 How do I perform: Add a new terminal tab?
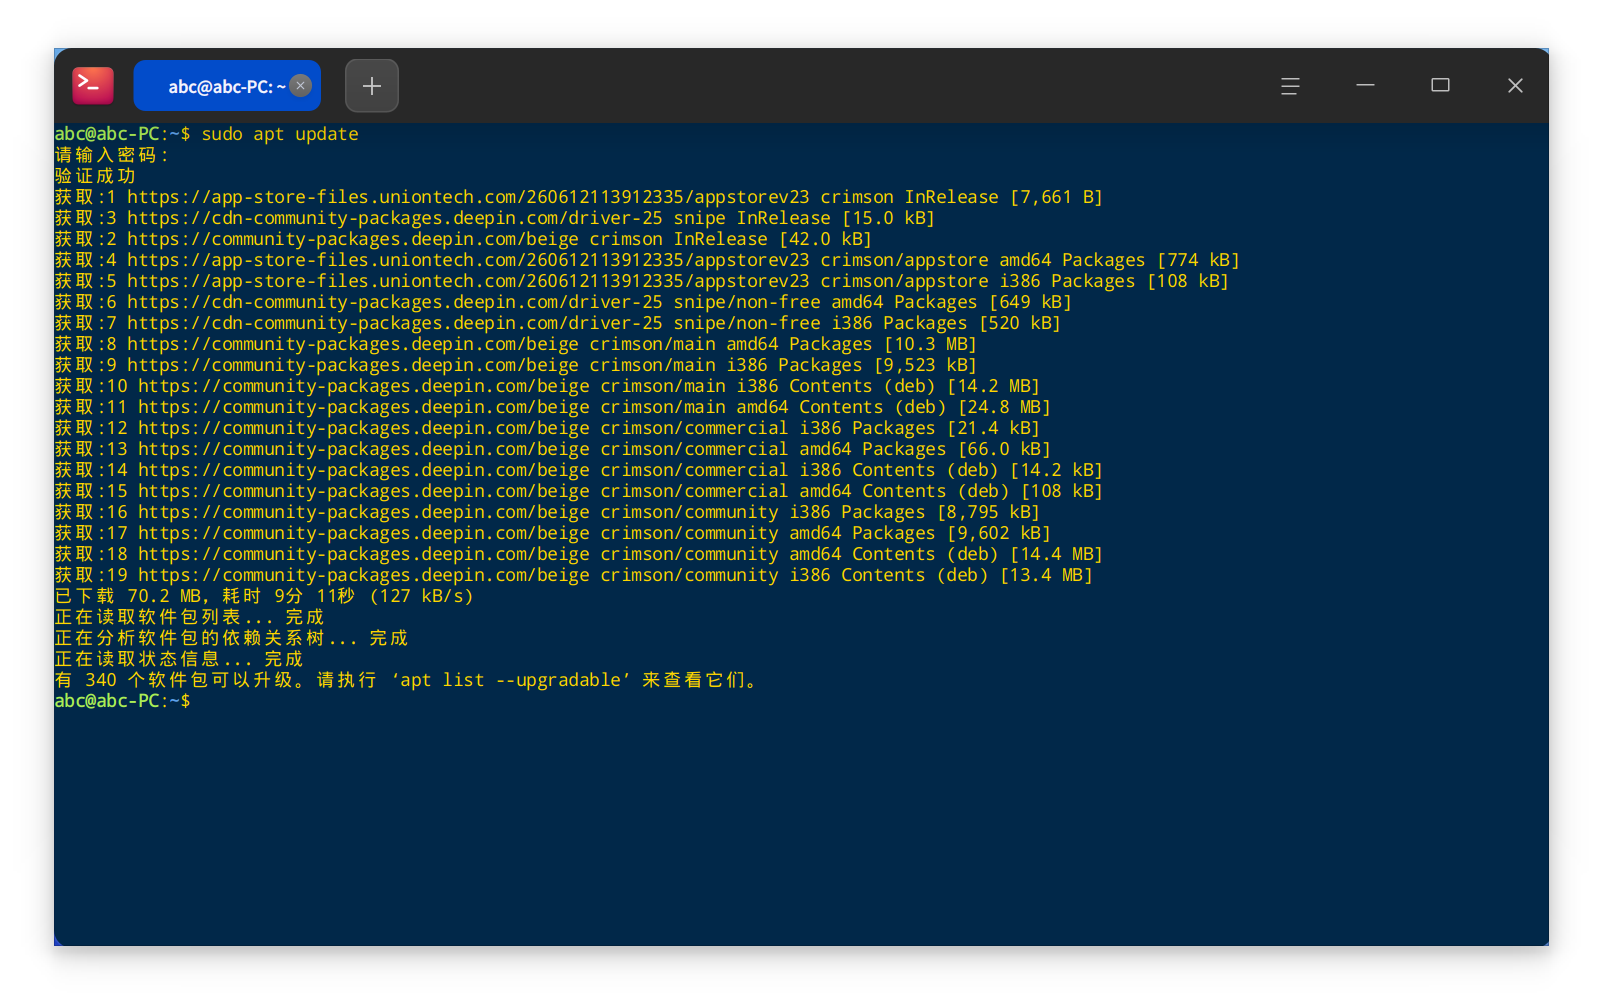(x=372, y=86)
